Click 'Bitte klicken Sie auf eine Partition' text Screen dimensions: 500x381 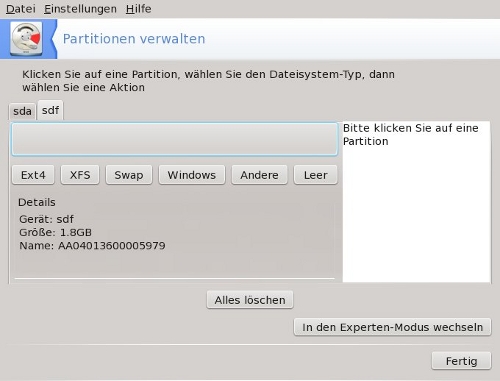point(411,135)
